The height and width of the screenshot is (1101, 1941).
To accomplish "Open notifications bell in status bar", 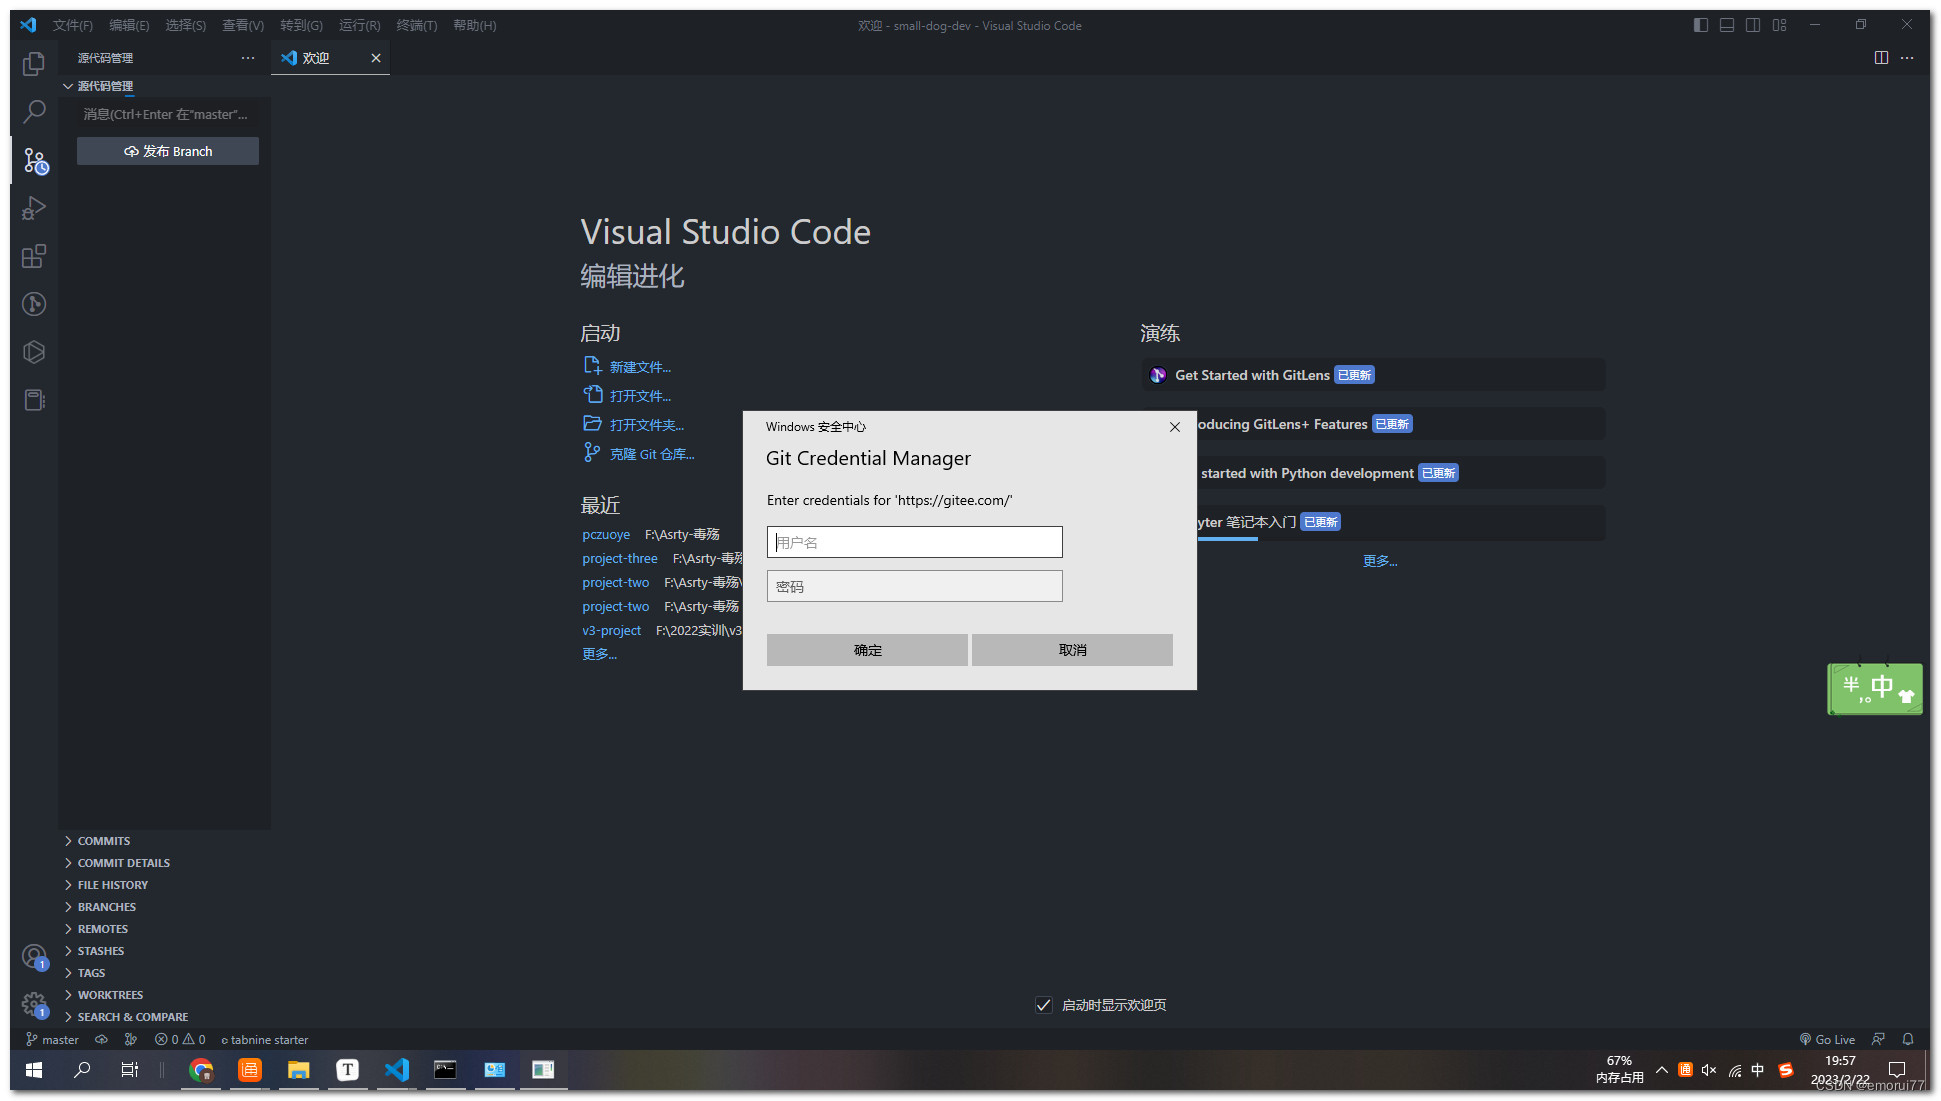I will 1908,1039.
